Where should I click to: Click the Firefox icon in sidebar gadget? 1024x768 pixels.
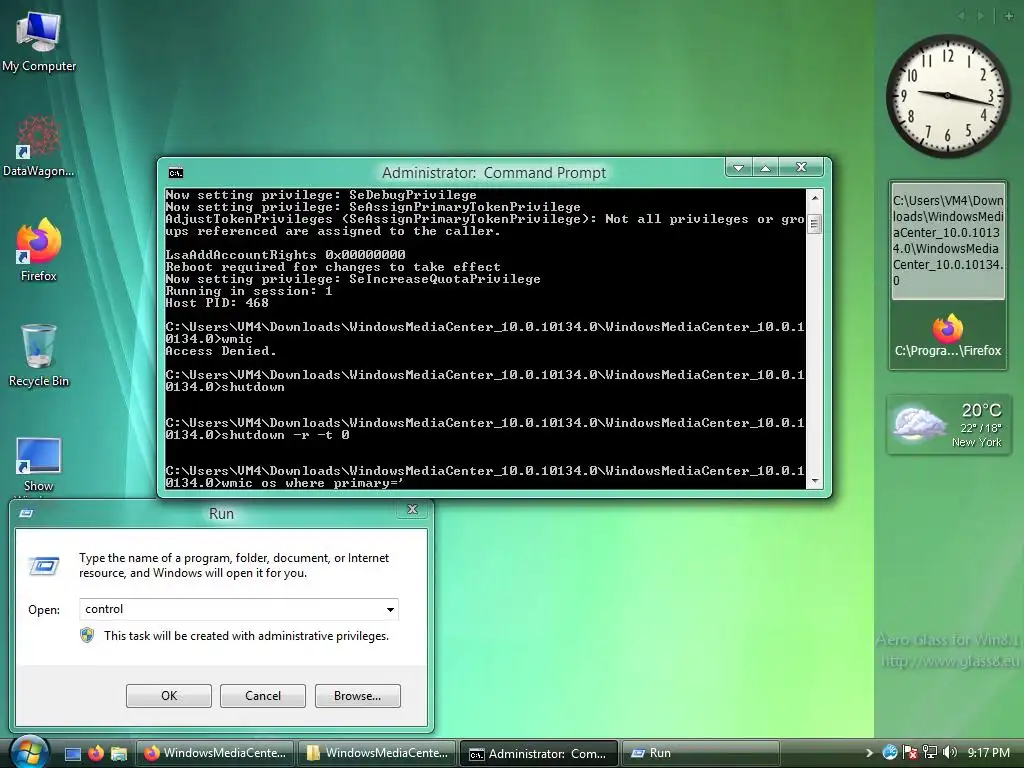pyautogui.click(x=948, y=328)
